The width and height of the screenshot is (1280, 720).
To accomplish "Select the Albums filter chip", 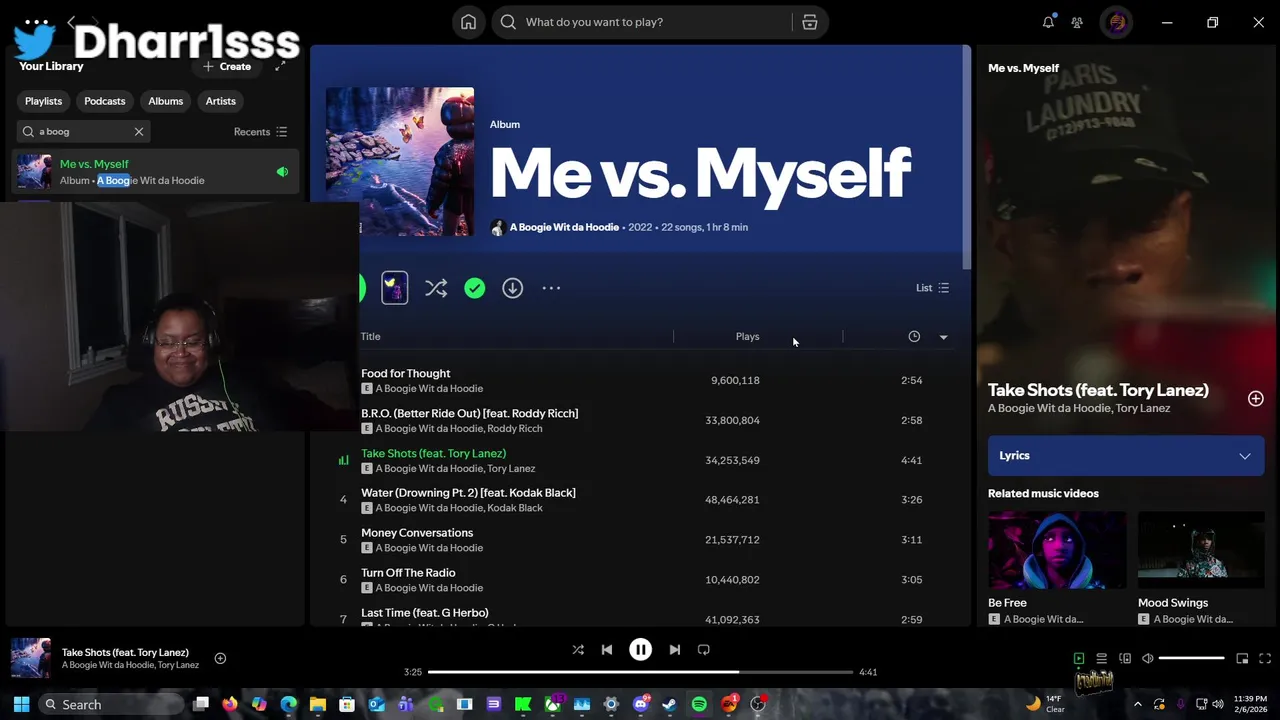I will click(x=166, y=101).
